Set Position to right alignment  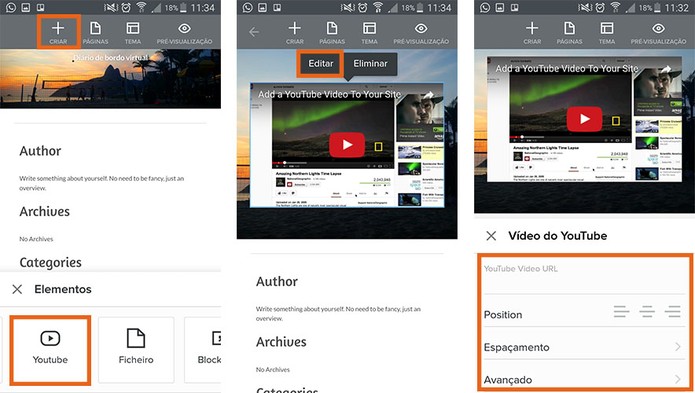point(673,312)
